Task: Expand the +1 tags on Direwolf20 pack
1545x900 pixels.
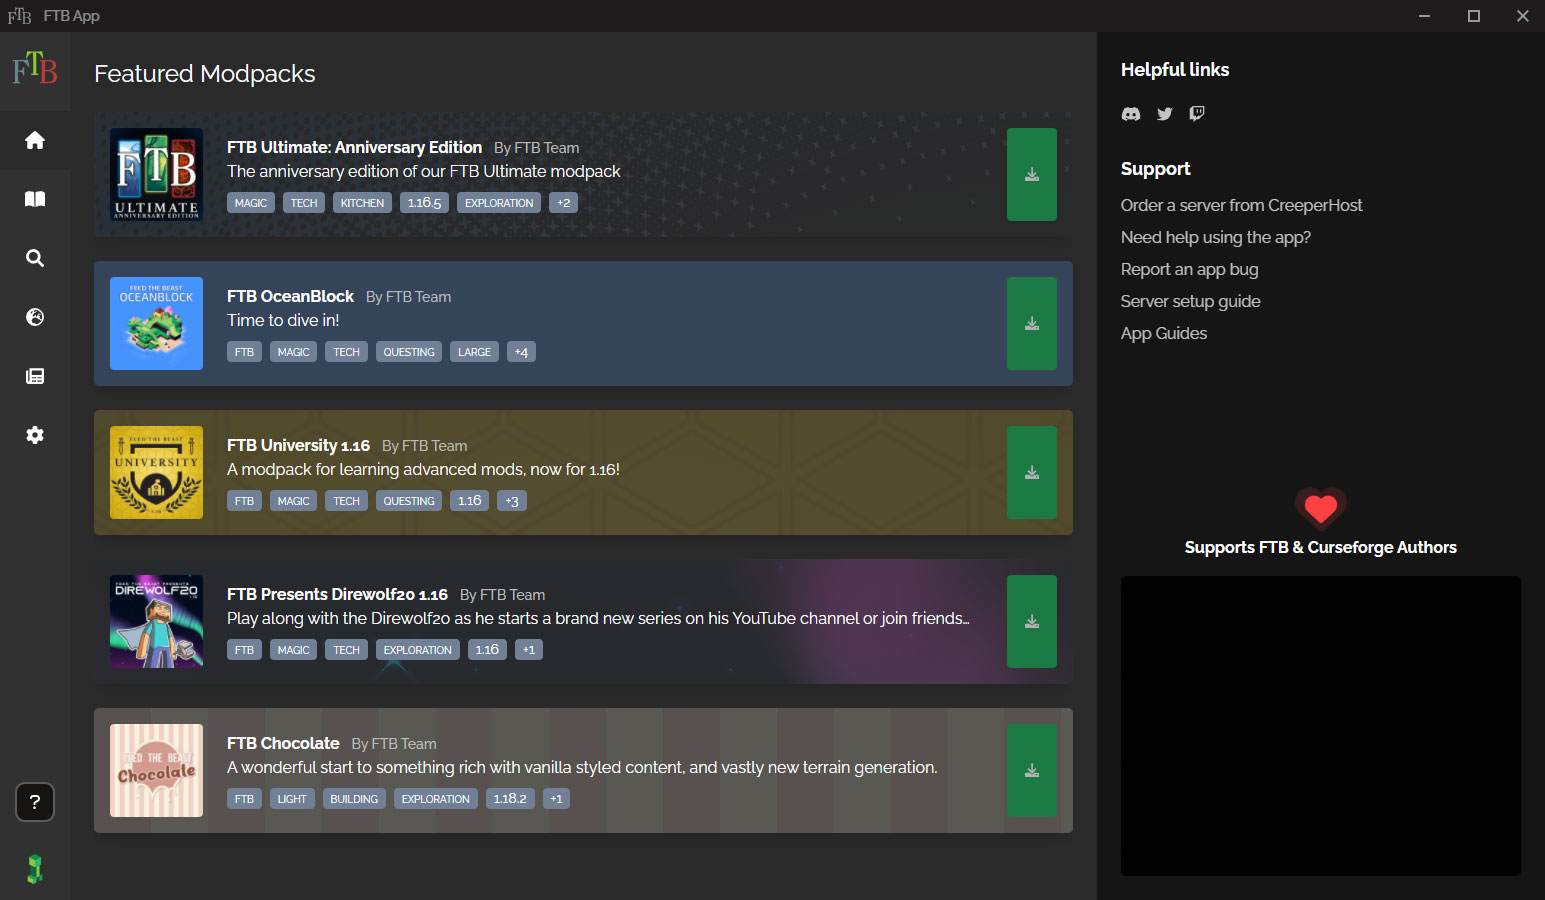Action: click(529, 650)
